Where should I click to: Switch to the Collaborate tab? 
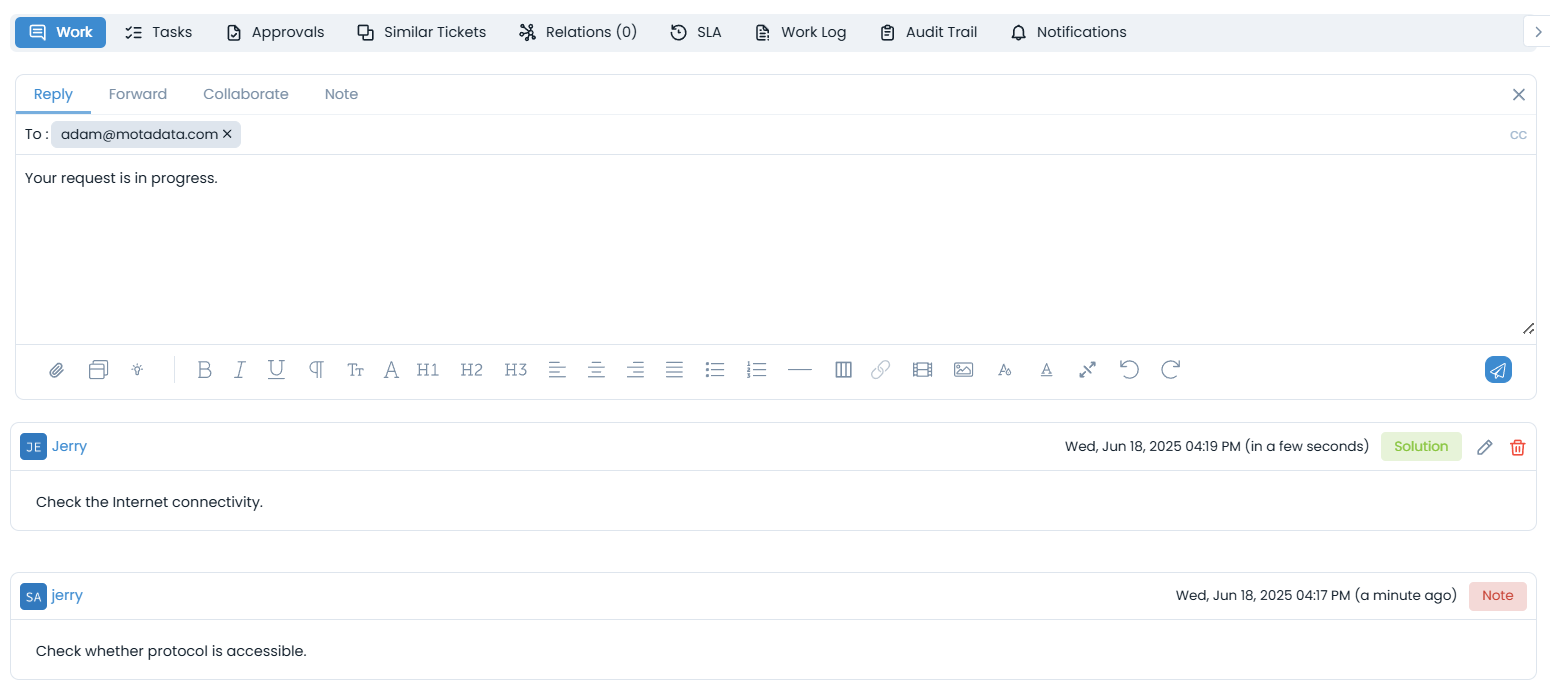245,94
